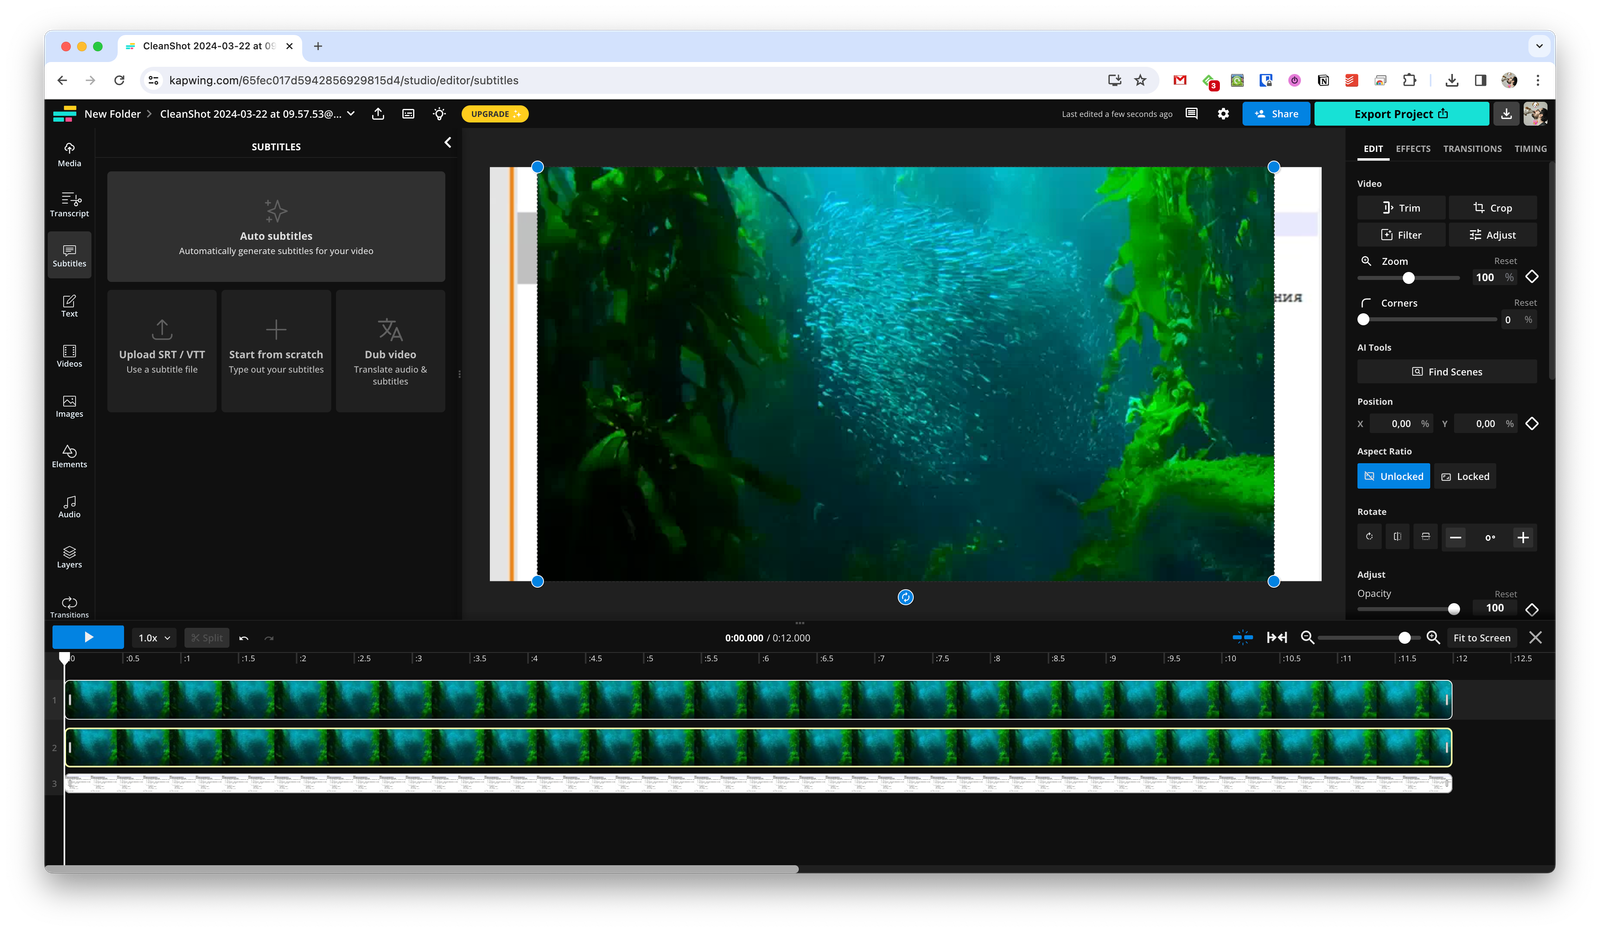Flip the video horizontally

(1397, 537)
